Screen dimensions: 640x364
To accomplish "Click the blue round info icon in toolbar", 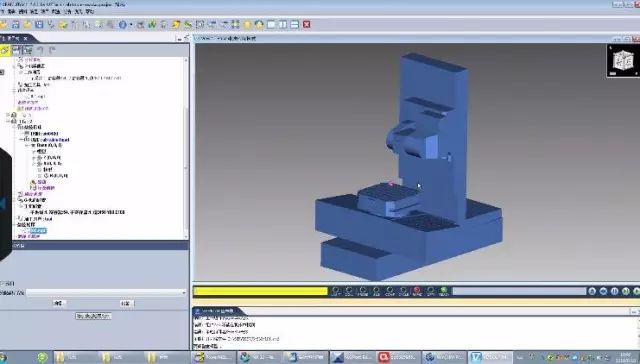I will coord(122,24).
